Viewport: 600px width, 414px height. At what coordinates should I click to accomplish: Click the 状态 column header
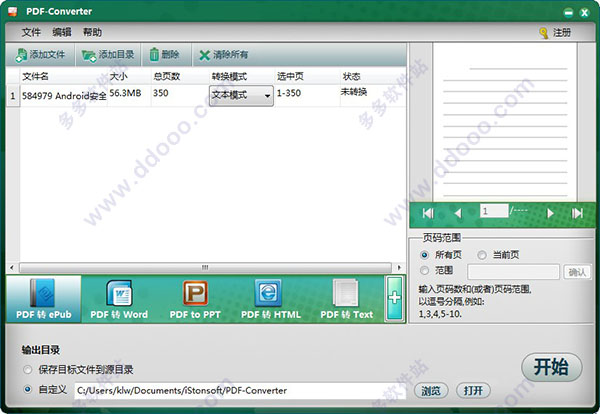point(373,76)
